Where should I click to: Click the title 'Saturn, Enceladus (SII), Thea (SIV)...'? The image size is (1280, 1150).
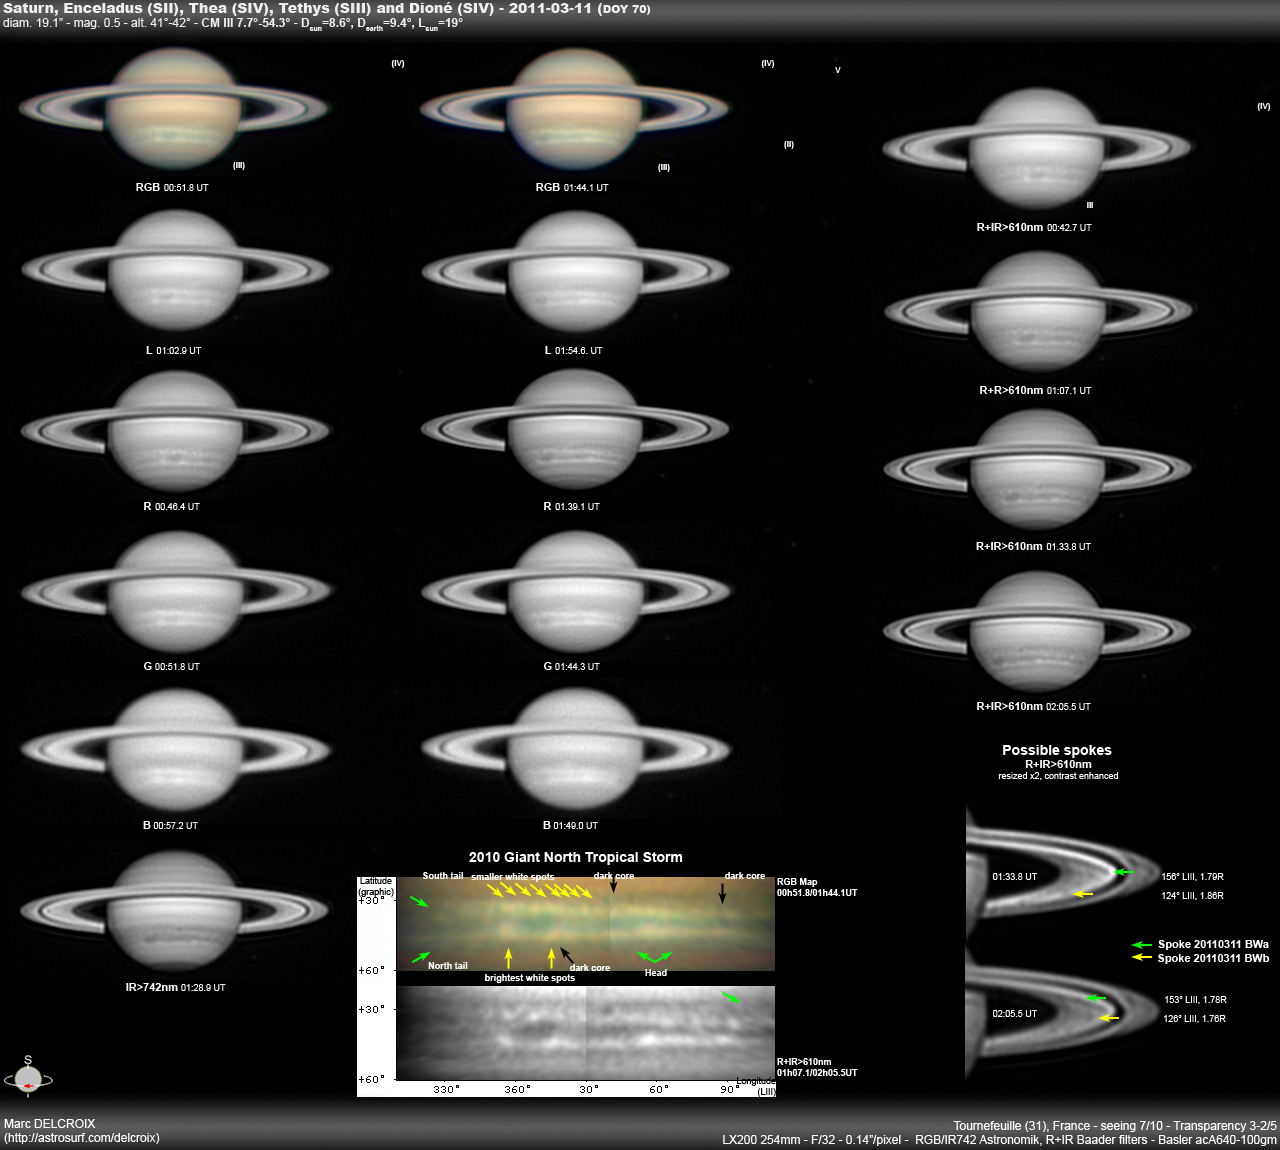tap(327, 8)
